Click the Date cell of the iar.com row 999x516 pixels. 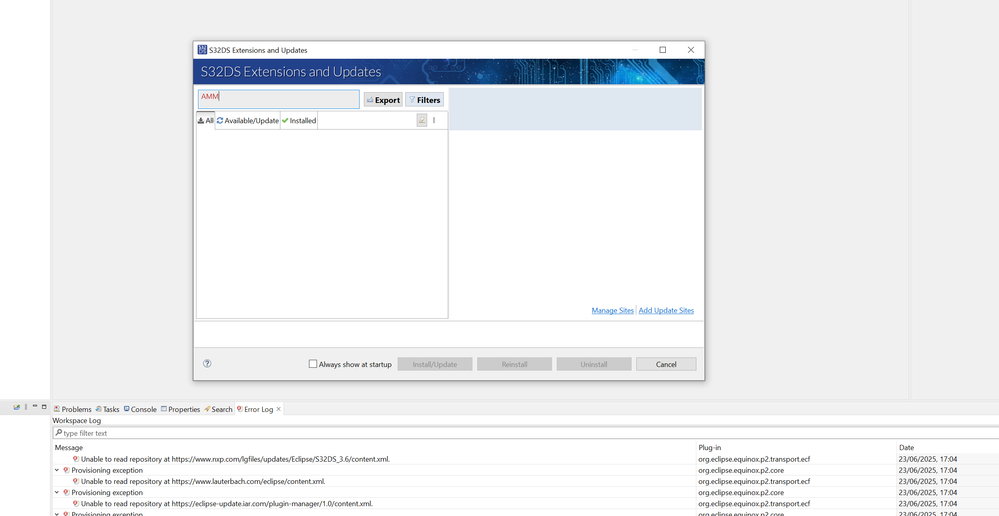coord(928,503)
